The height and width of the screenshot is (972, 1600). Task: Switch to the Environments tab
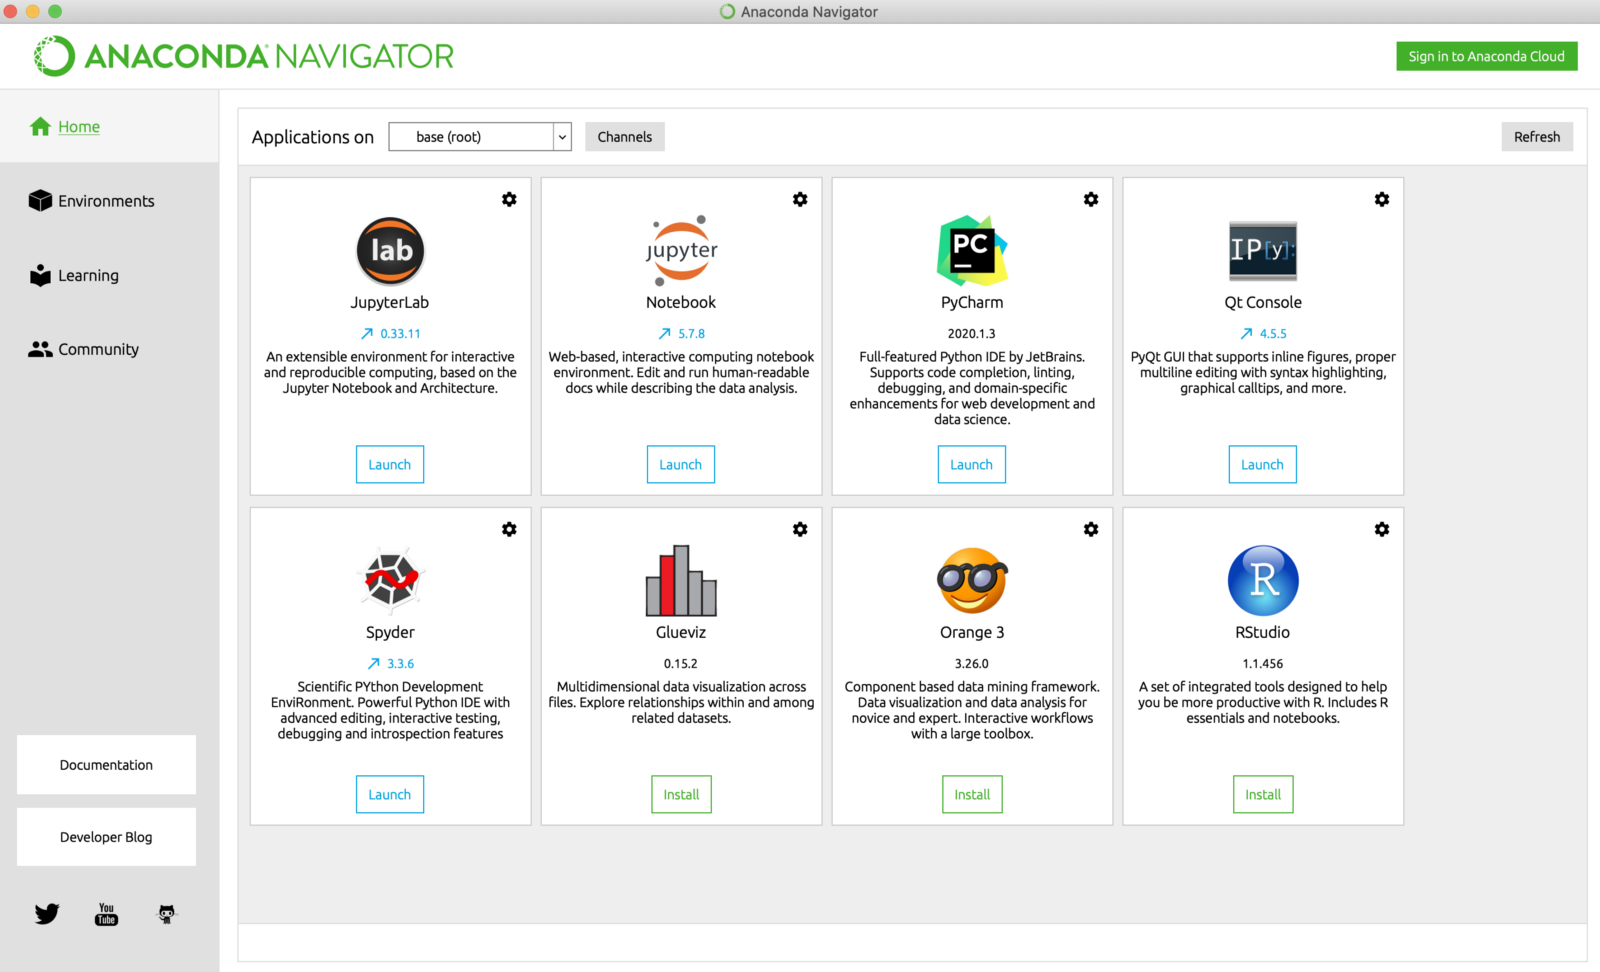pos(92,201)
